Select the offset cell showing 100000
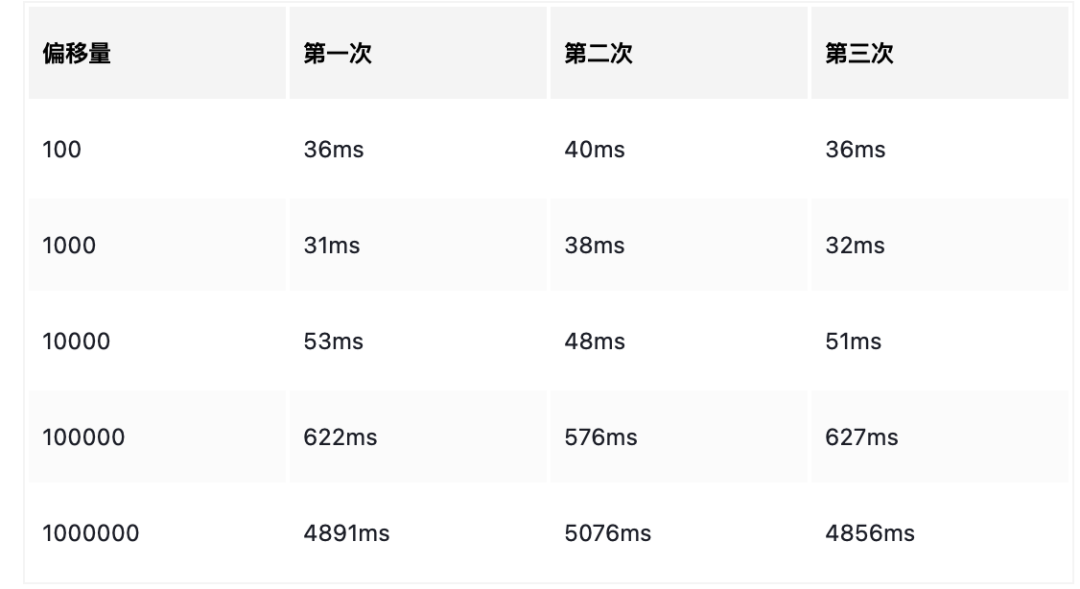 coord(157,437)
